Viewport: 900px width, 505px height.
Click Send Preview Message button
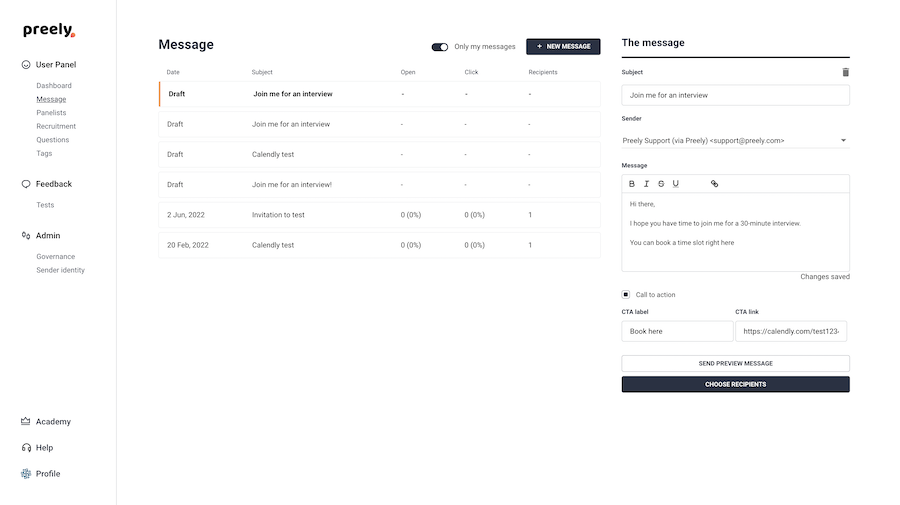point(735,363)
